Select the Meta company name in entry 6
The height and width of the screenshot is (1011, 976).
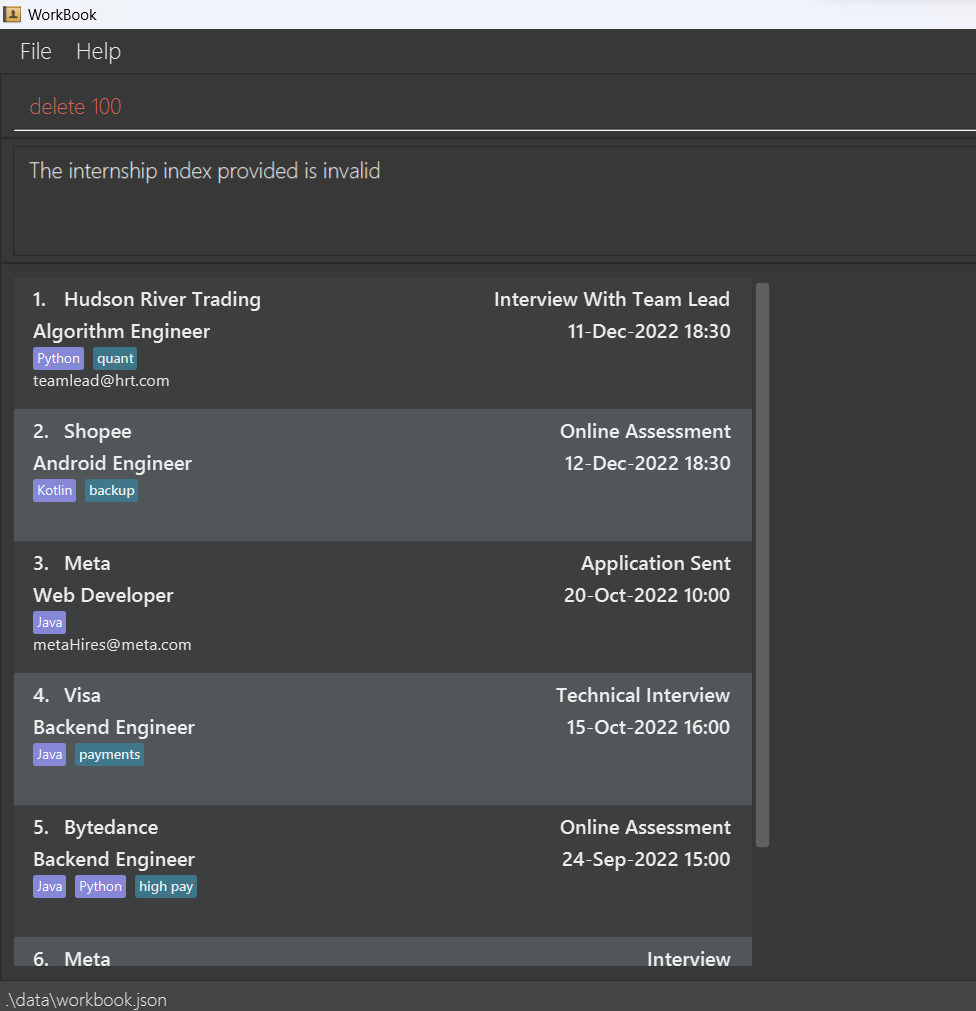(87, 959)
